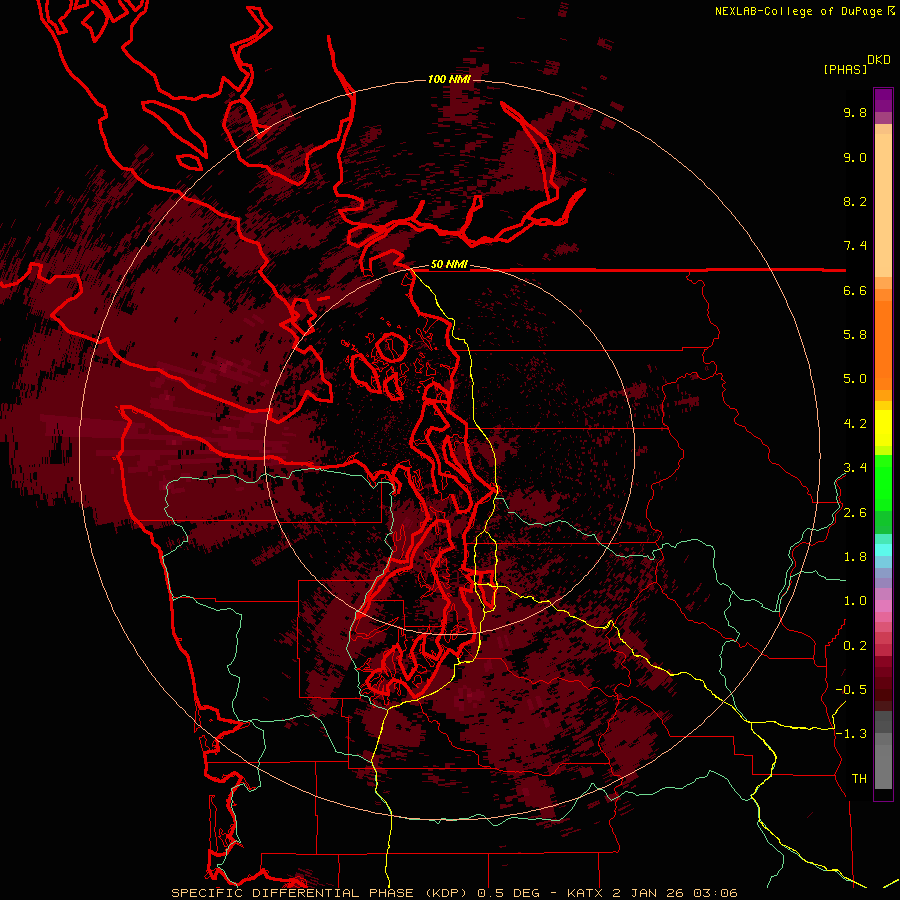Click the 4.2 legend value
The width and height of the screenshot is (900, 900).
click(x=855, y=424)
